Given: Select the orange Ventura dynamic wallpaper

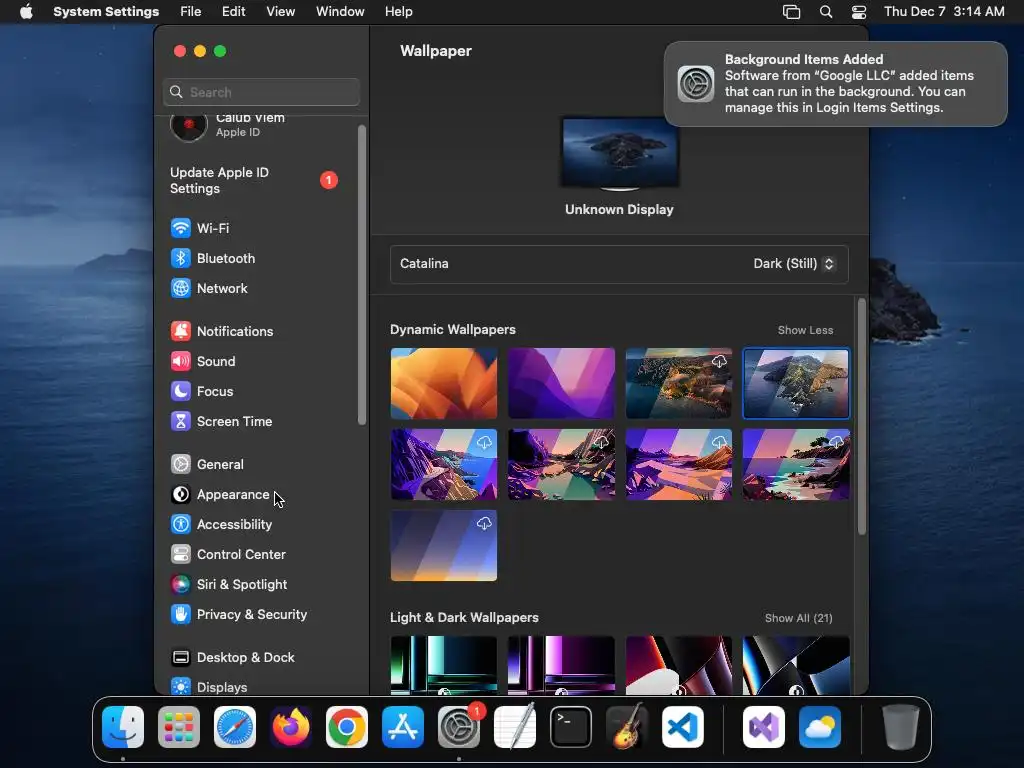Looking at the screenshot, I should point(444,383).
